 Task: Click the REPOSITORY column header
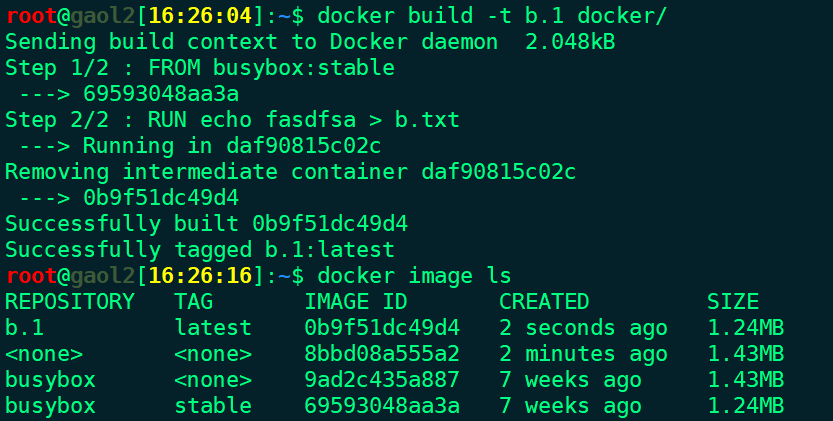tap(70, 302)
